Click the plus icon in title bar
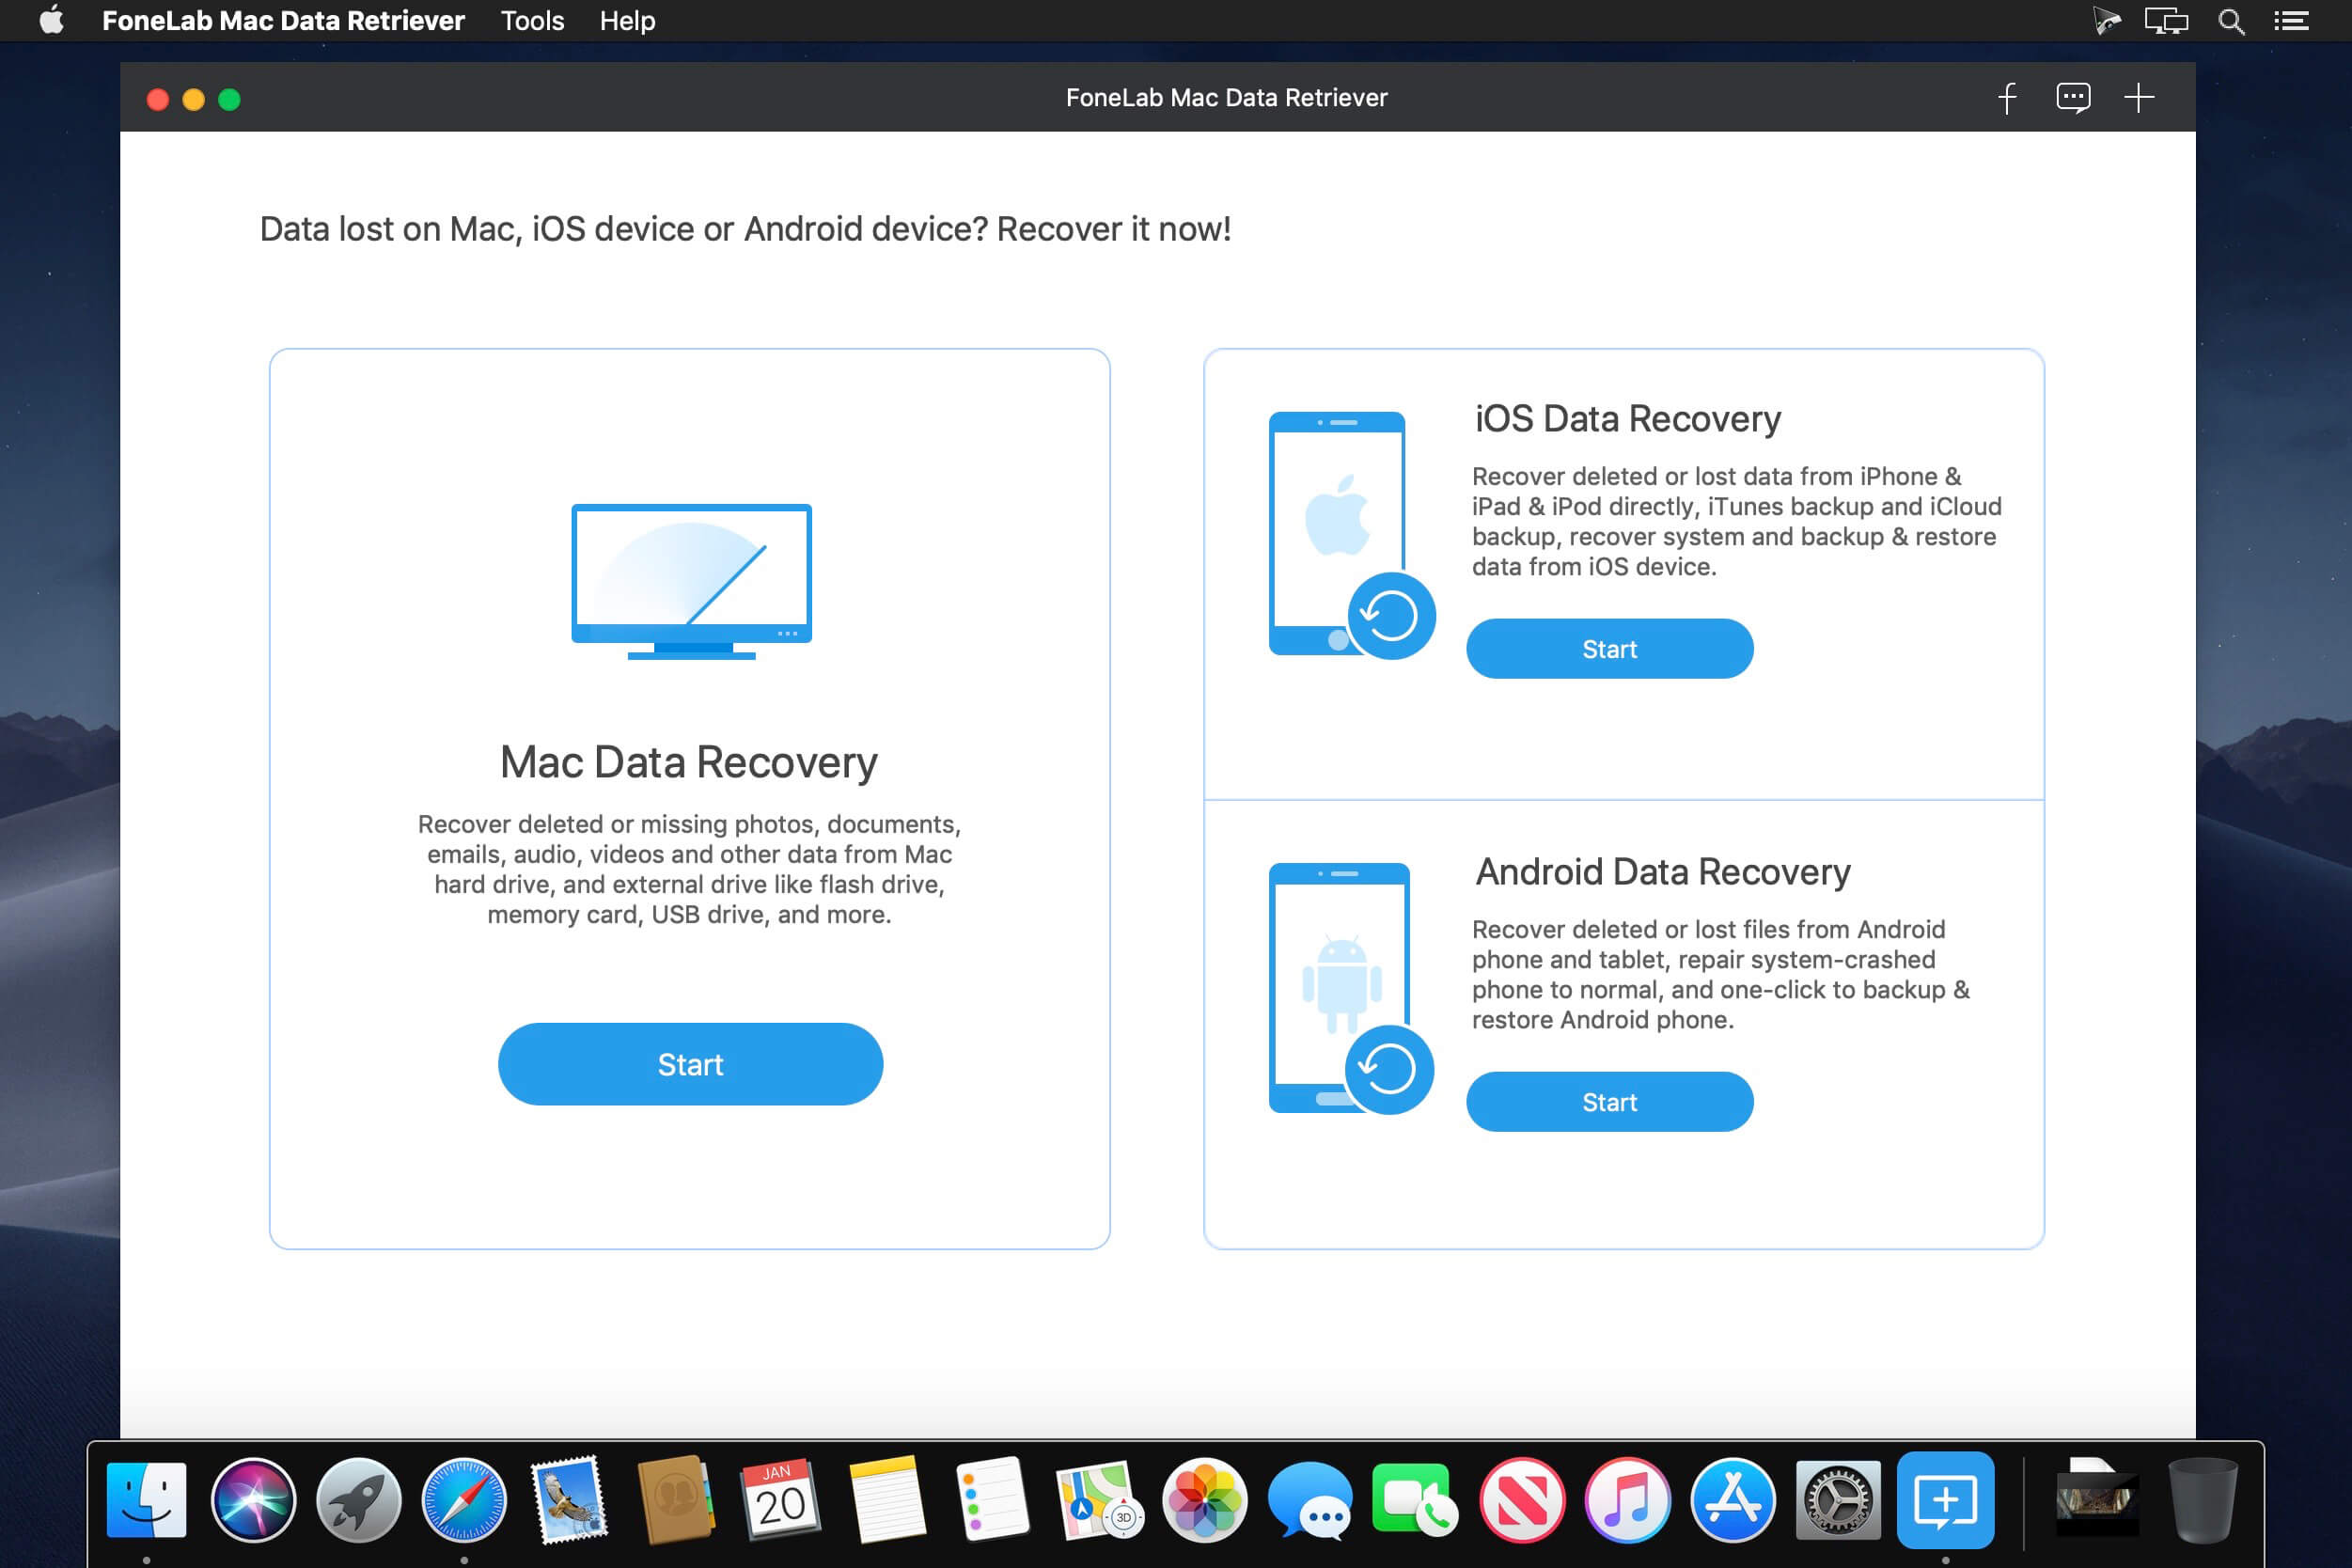The width and height of the screenshot is (2352, 1568). (x=2138, y=98)
